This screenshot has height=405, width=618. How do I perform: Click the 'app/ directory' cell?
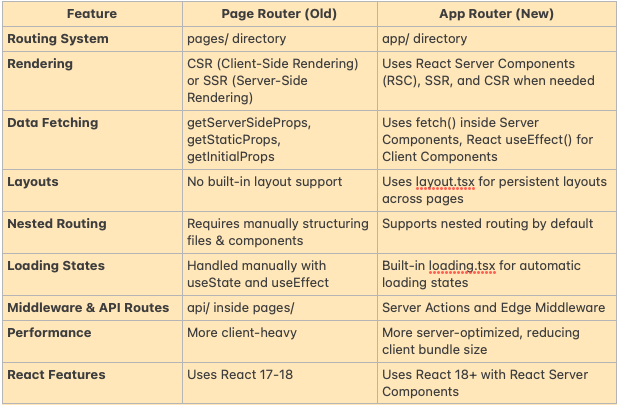pyautogui.click(x=497, y=39)
